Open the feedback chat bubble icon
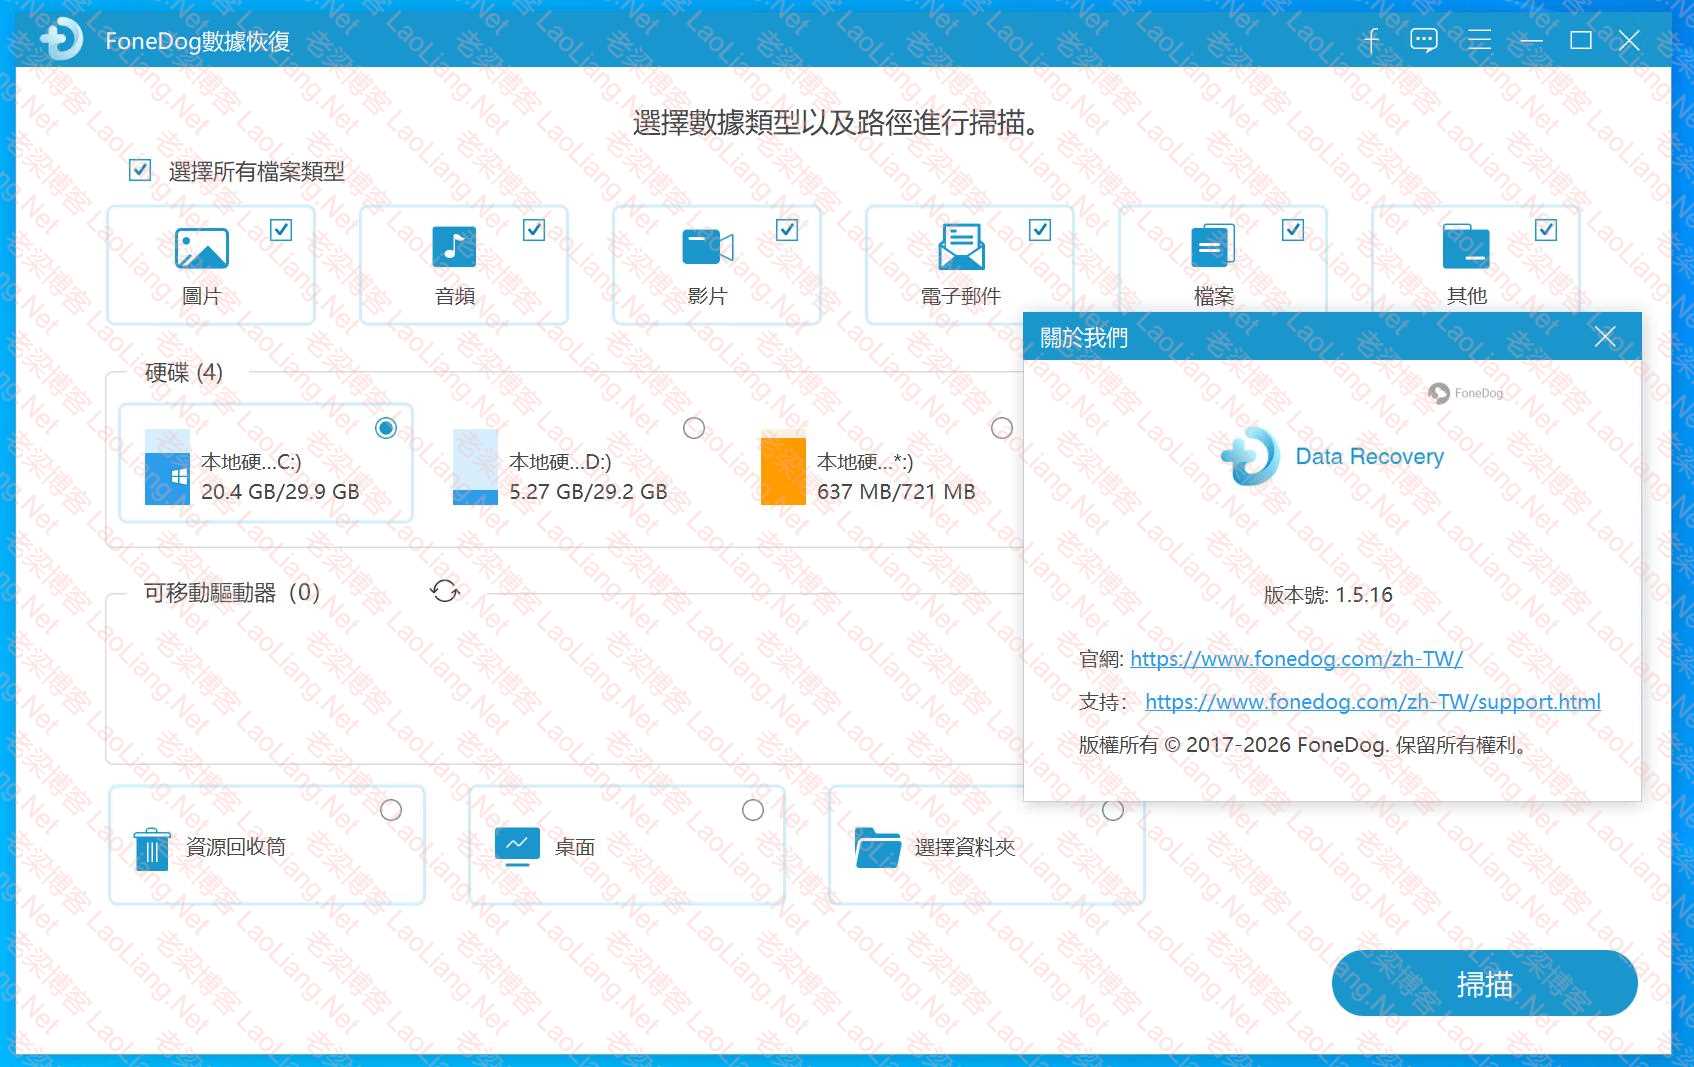 pyautogui.click(x=1423, y=40)
